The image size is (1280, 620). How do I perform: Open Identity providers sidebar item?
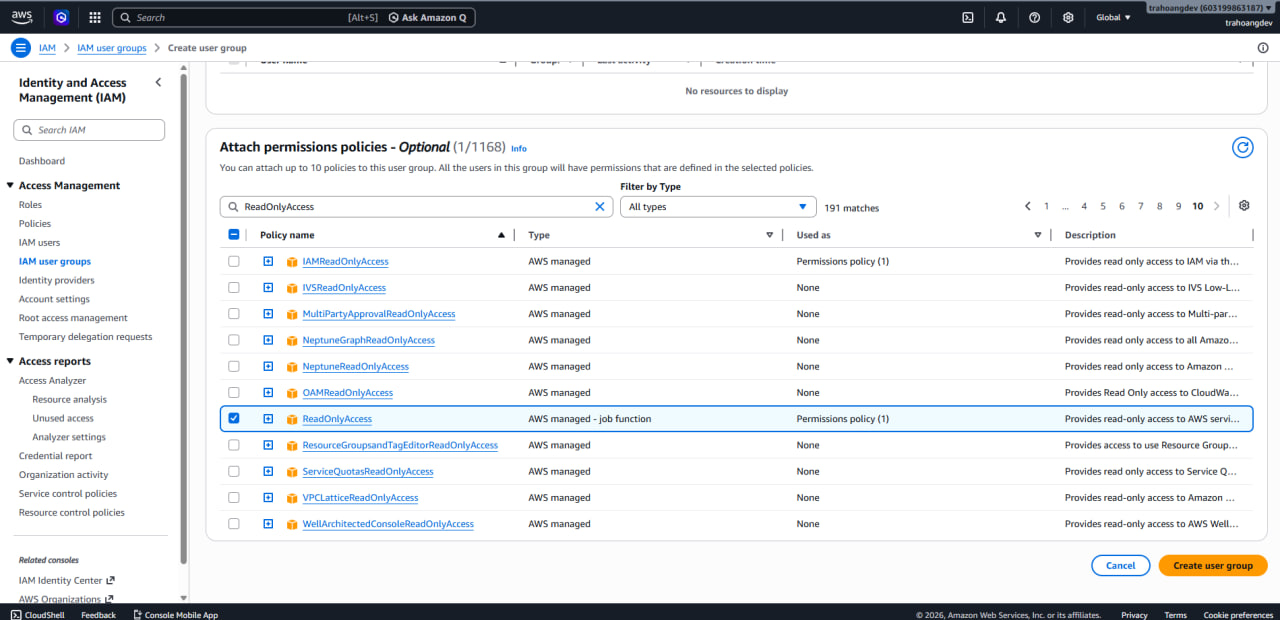click(57, 280)
